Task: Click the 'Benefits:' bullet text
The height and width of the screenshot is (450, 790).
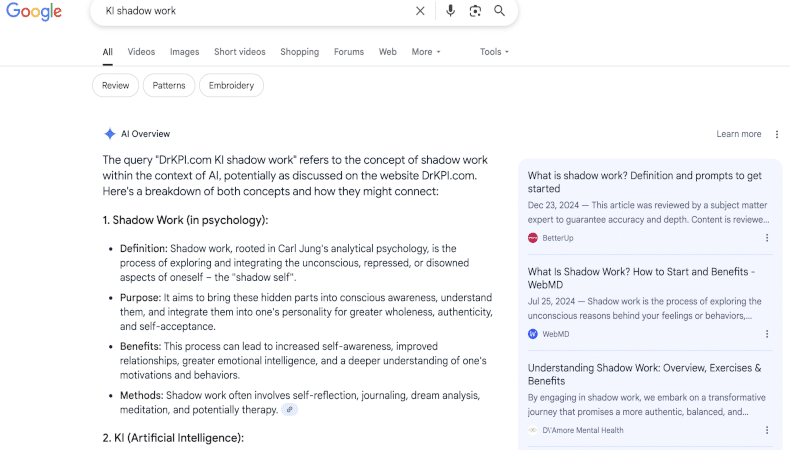Action: pyautogui.click(x=141, y=346)
